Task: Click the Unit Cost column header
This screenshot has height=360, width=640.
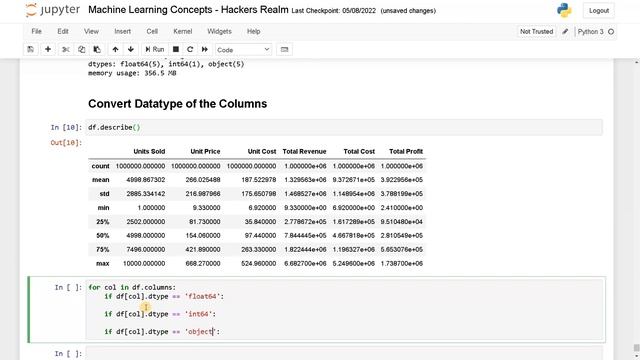Action: coord(262,151)
